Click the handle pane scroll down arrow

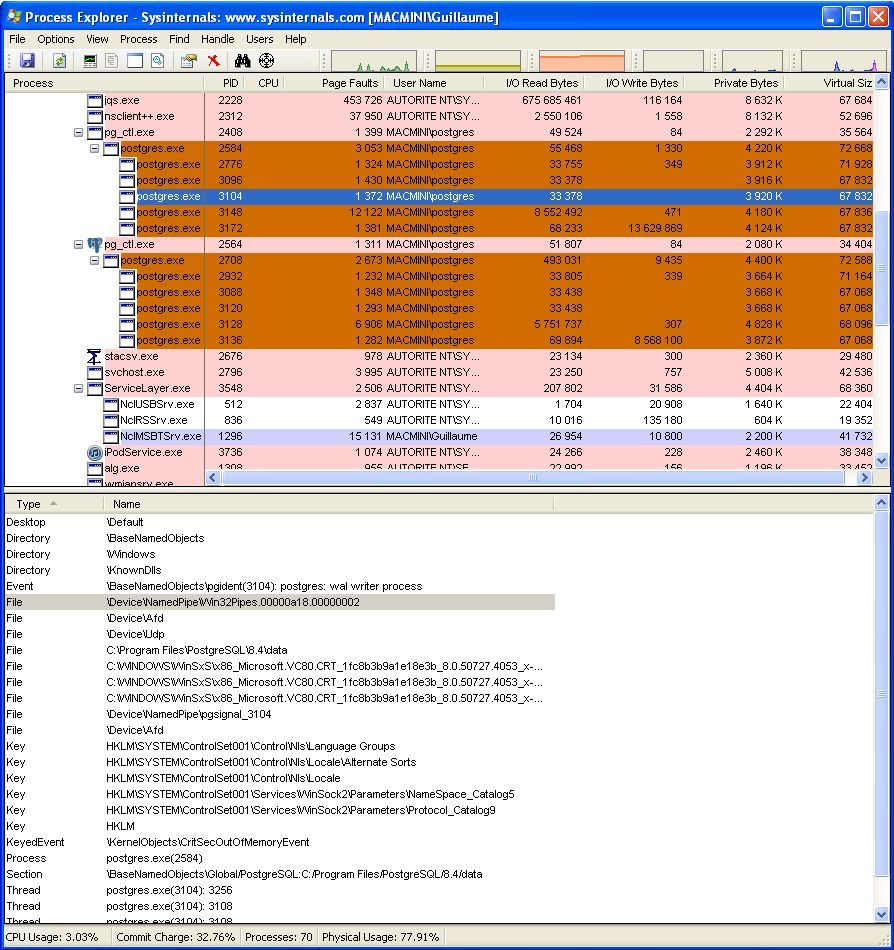pos(882,915)
